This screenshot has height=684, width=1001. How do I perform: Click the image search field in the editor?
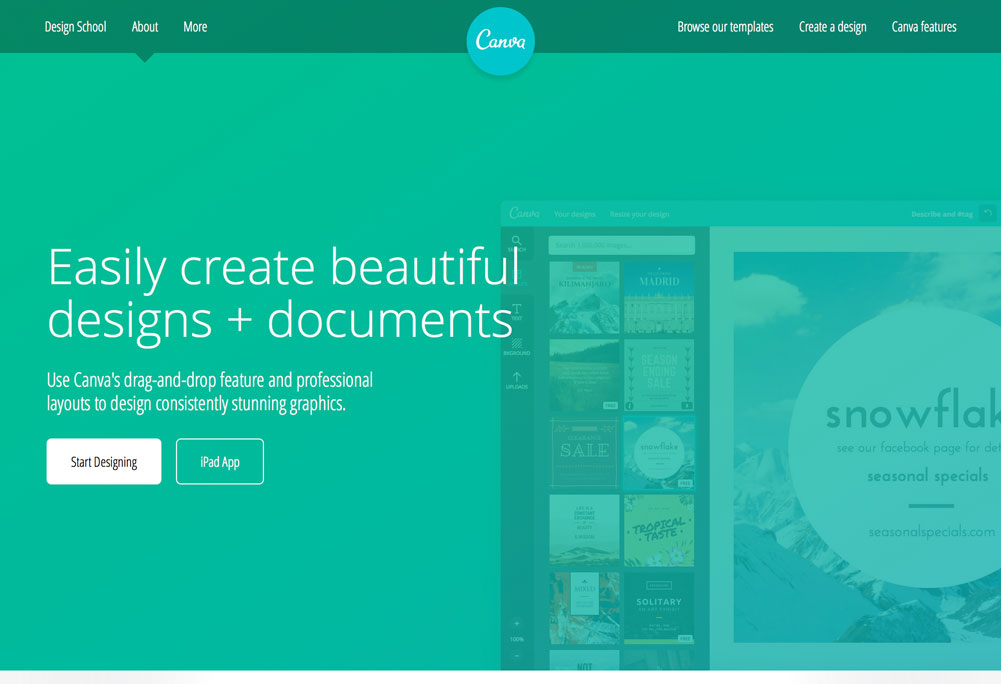(622, 245)
